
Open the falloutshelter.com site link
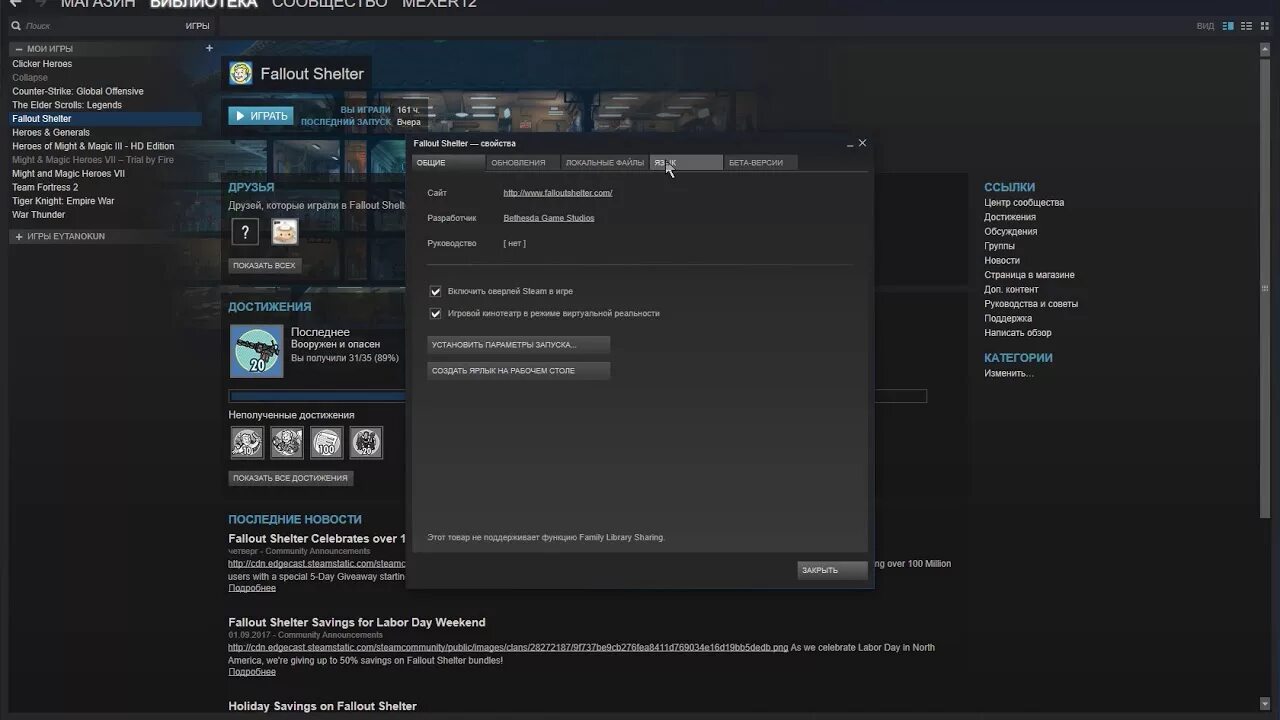pyautogui.click(x=558, y=193)
